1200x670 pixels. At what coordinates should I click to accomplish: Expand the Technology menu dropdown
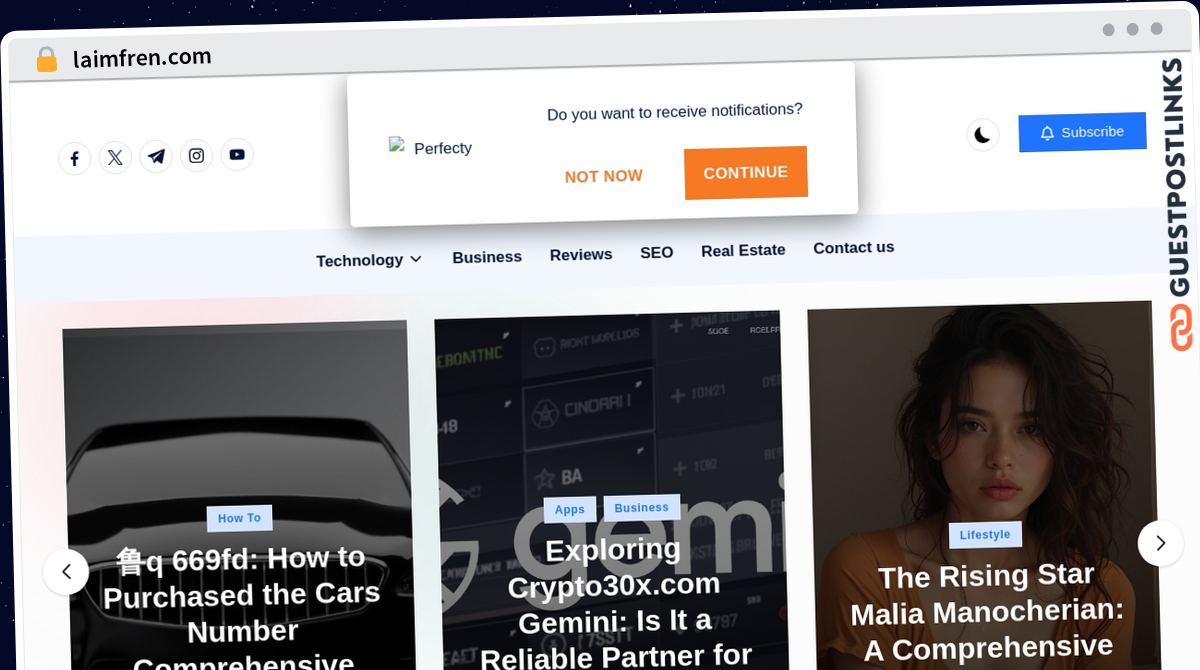369,260
